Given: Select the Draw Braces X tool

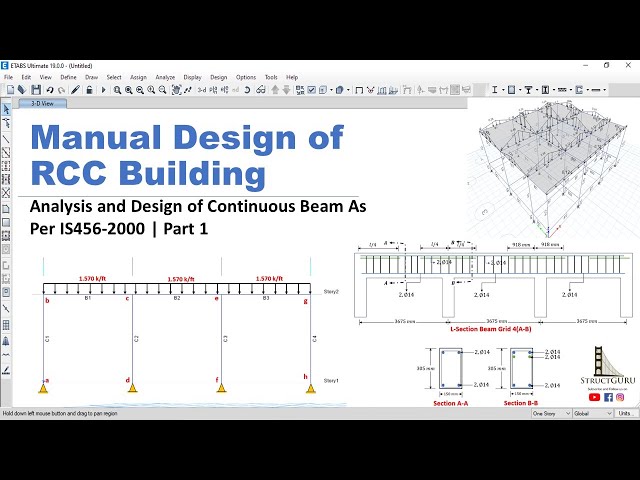Looking at the screenshot, I should [x=6, y=193].
